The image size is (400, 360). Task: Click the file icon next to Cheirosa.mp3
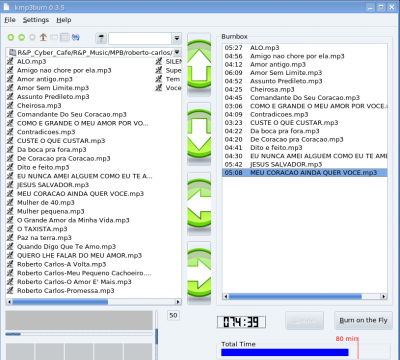pos(10,105)
